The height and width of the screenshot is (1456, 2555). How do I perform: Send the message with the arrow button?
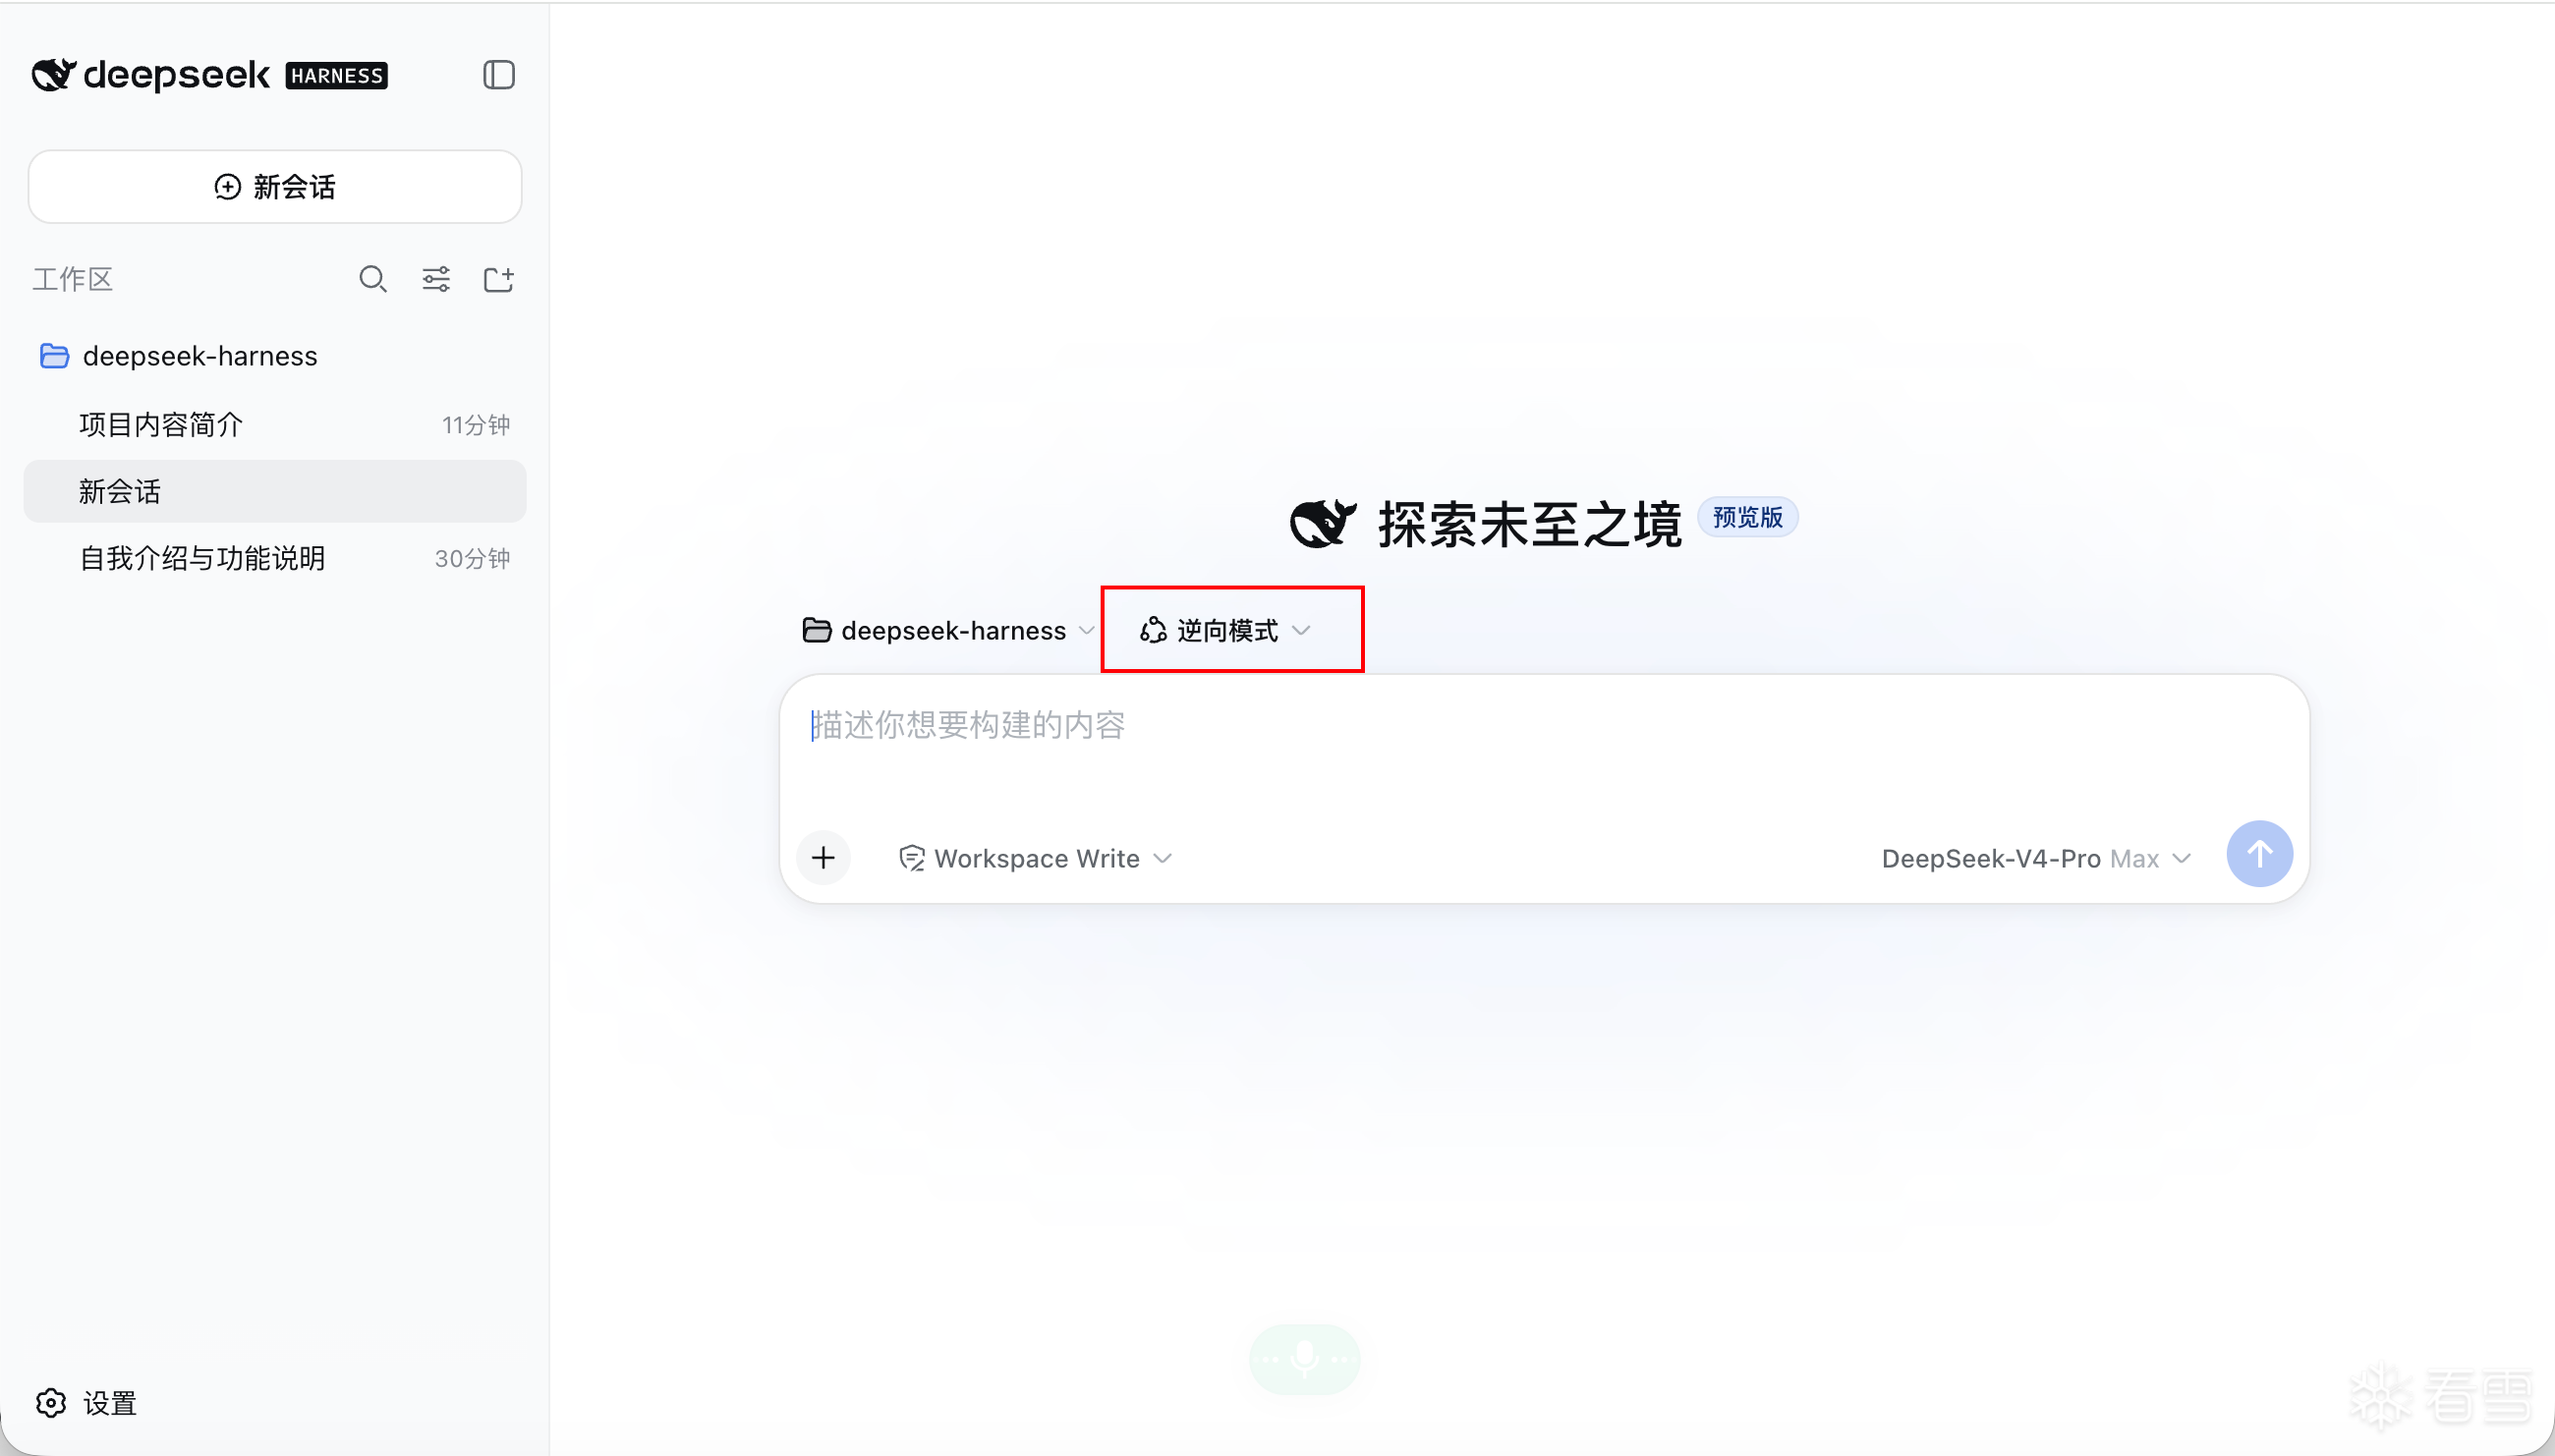[x=2259, y=854]
